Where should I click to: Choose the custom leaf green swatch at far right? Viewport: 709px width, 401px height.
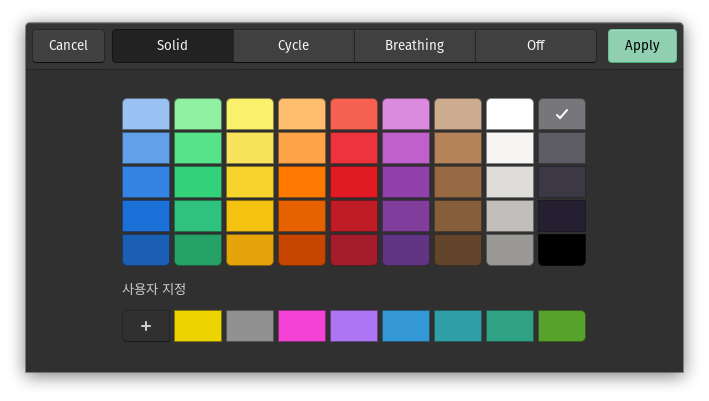point(562,326)
